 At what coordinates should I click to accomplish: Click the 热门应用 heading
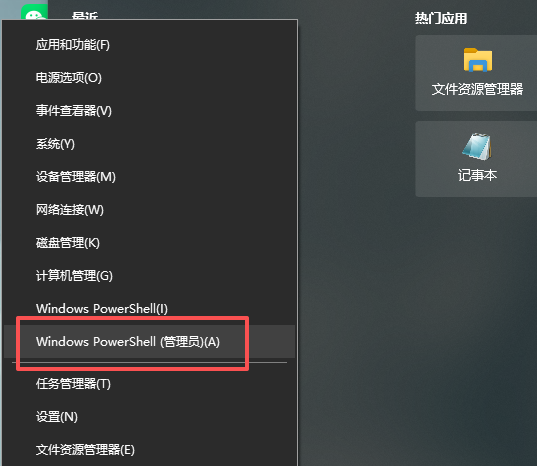point(441,18)
